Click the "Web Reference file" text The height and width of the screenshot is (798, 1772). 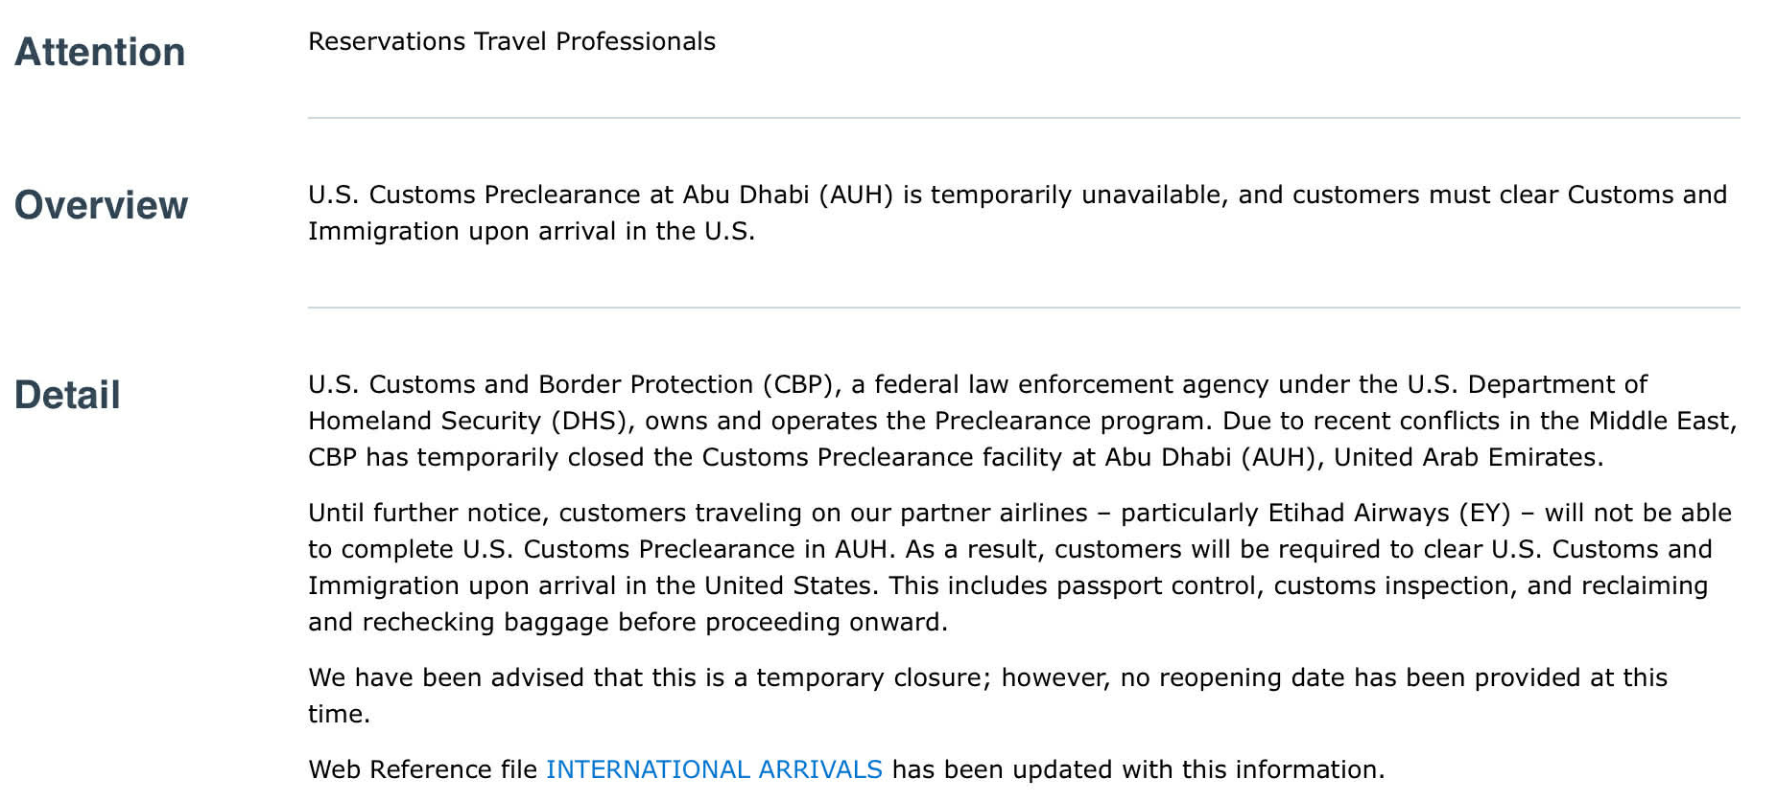[422, 769]
